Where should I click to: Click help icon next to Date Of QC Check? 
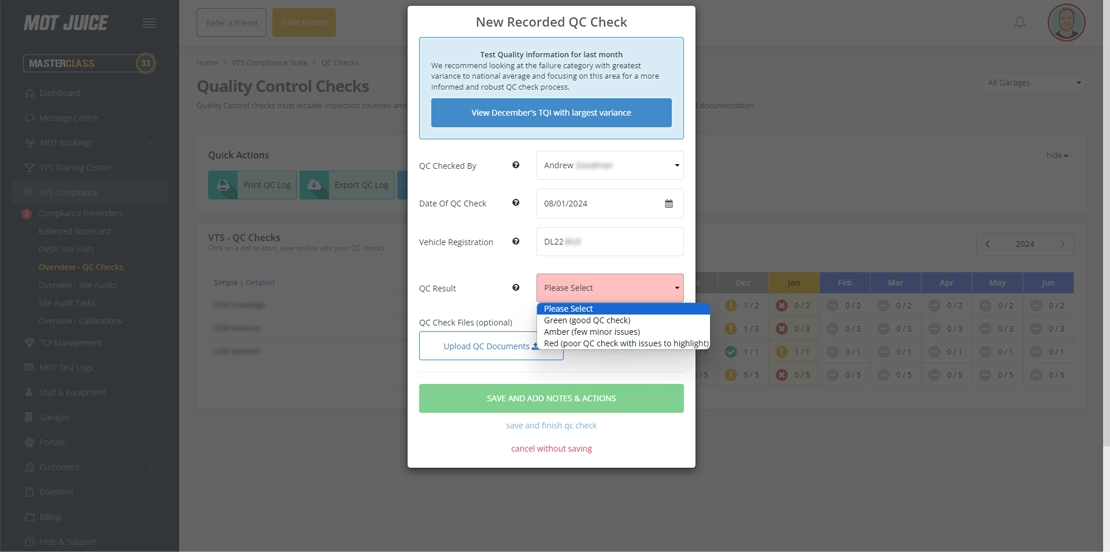(515, 202)
